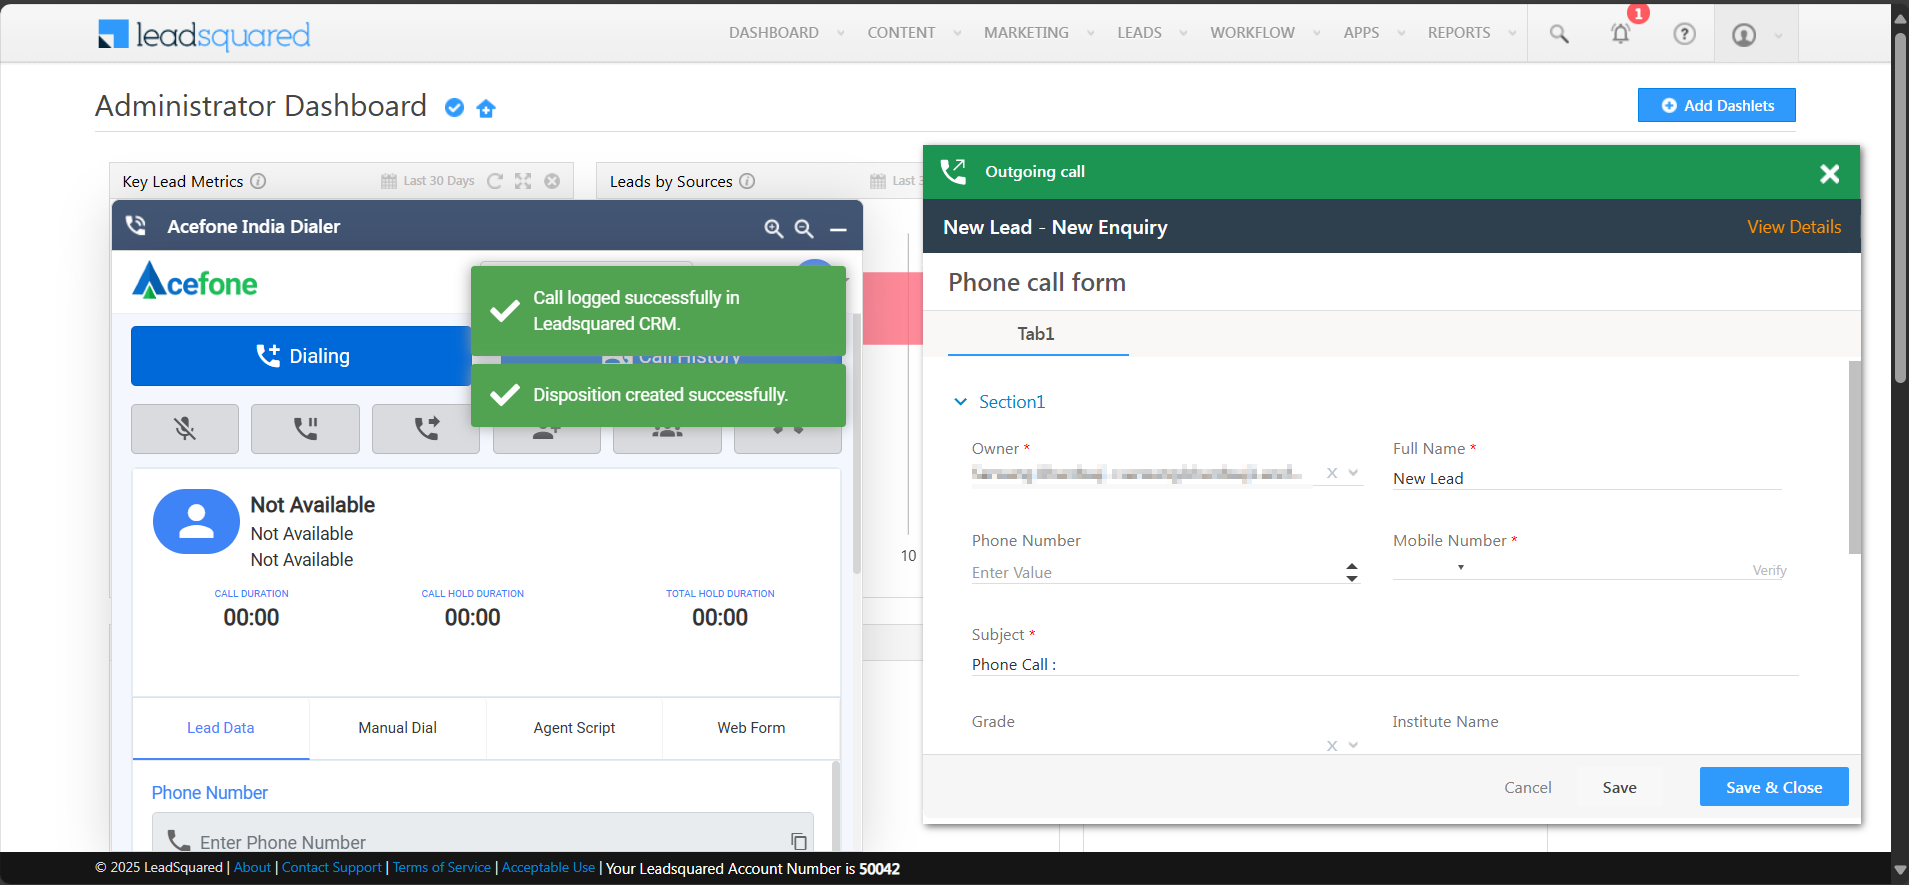Close the Outgoing call panel
The height and width of the screenshot is (885, 1909).
click(1830, 173)
